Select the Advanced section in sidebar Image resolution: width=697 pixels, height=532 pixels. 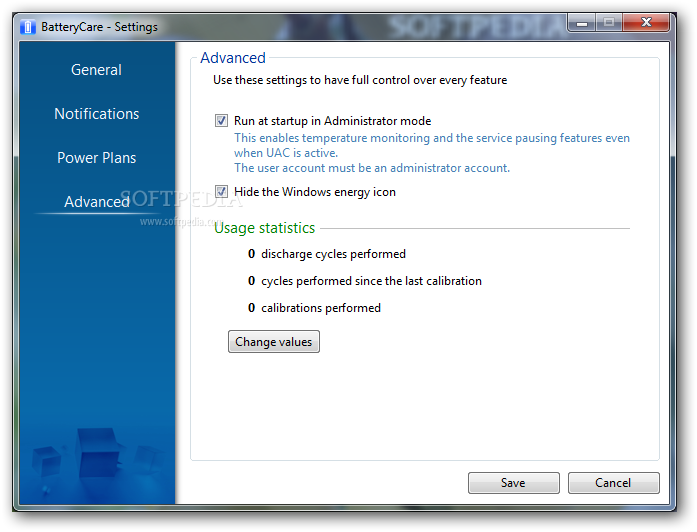[x=96, y=202]
